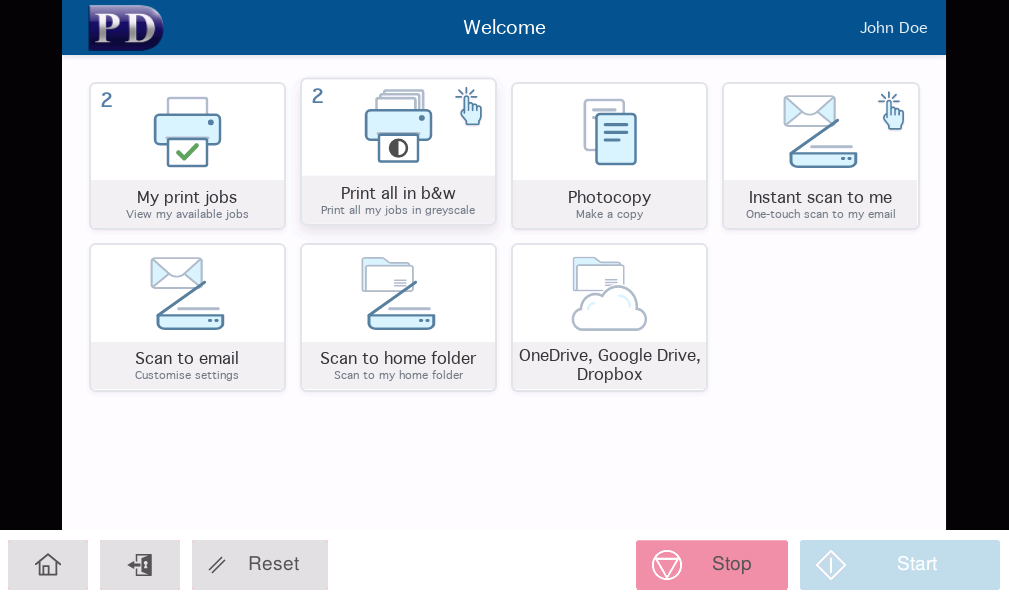1009x593 pixels.
Task: Go to the home screen via the house icon
Action: pos(48,565)
